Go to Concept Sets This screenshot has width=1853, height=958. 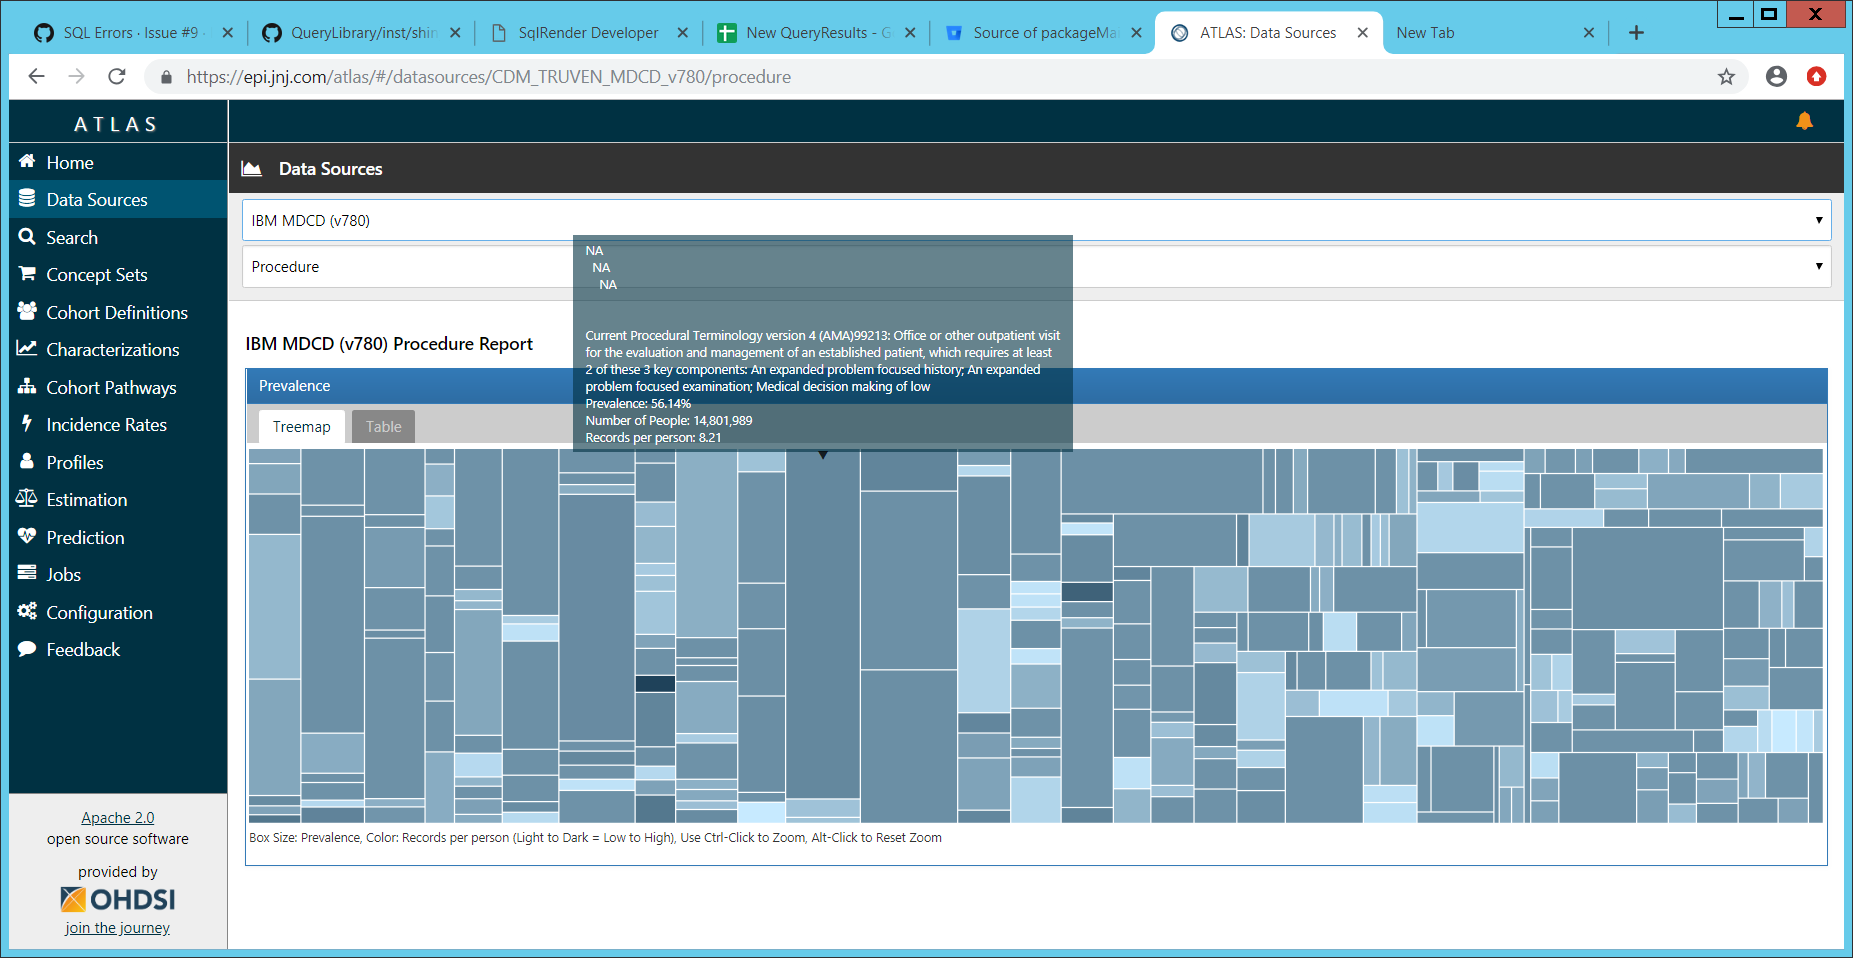pos(96,274)
